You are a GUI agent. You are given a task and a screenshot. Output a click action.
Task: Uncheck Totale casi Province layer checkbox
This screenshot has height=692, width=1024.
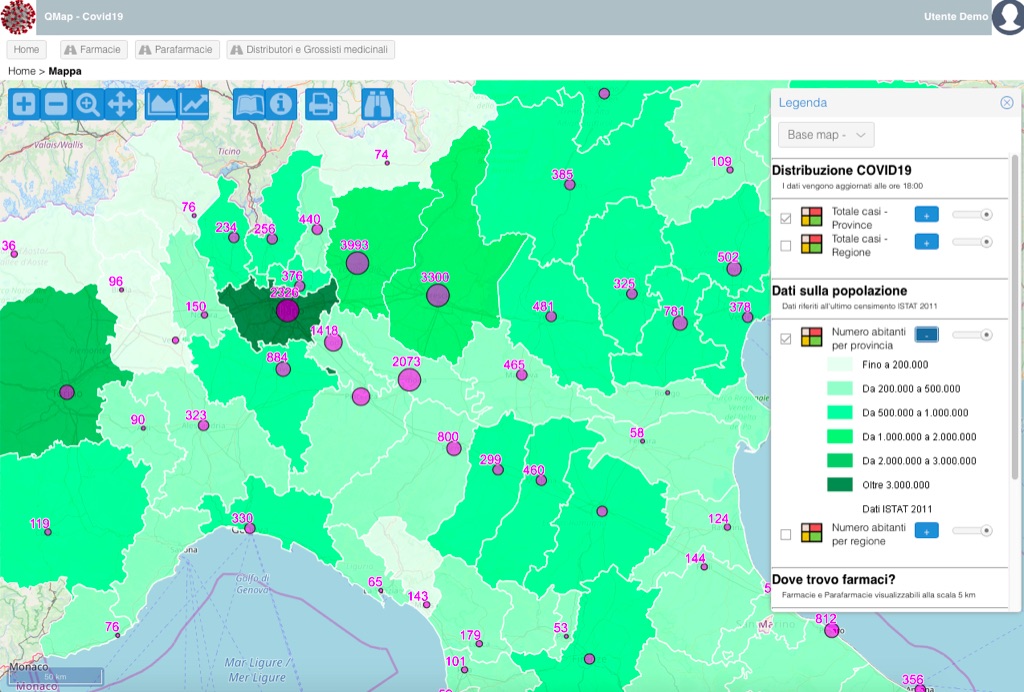click(786, 218)
